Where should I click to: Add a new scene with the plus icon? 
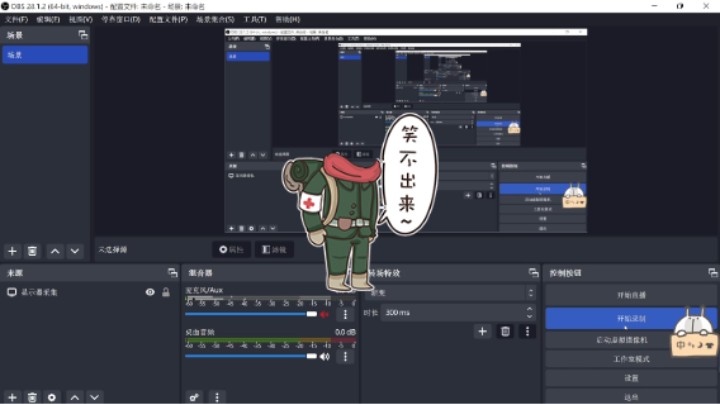[12, 251]
